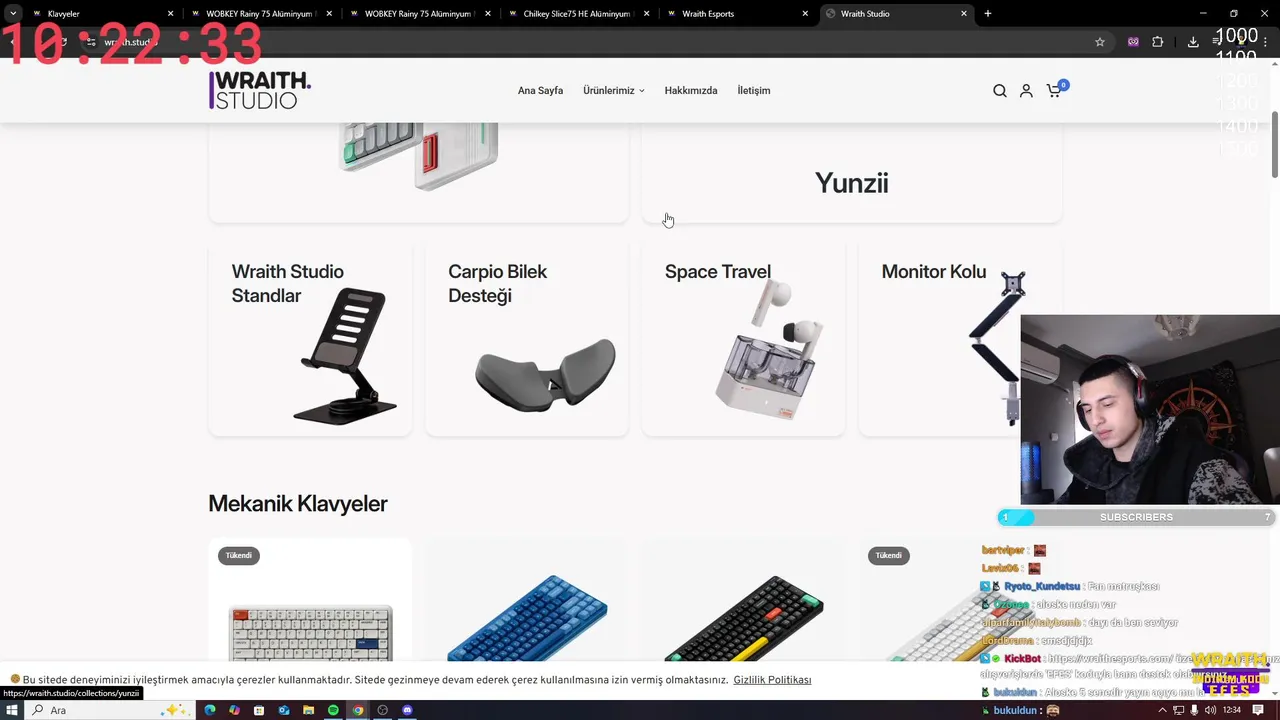Click the clock showing 12:34
Screen dimensions: 1280x720
point(1232,710)
